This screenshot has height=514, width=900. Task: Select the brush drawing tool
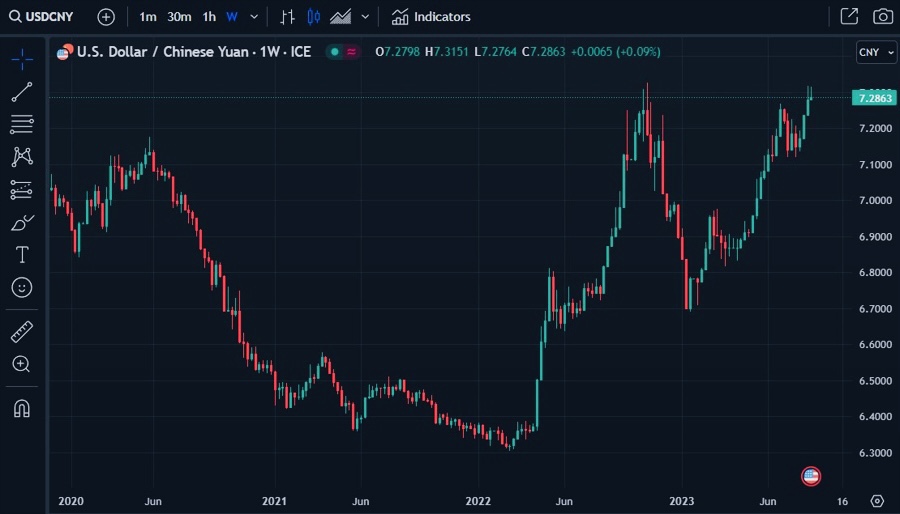tap(22, 222)
